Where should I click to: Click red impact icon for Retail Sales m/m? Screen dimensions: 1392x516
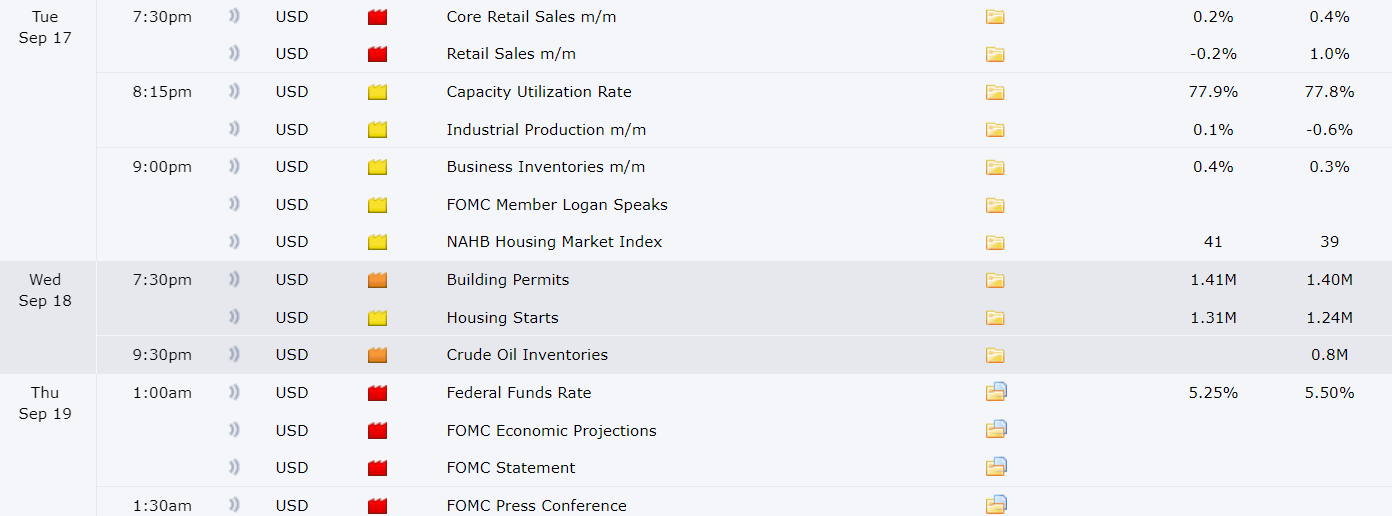377,54
